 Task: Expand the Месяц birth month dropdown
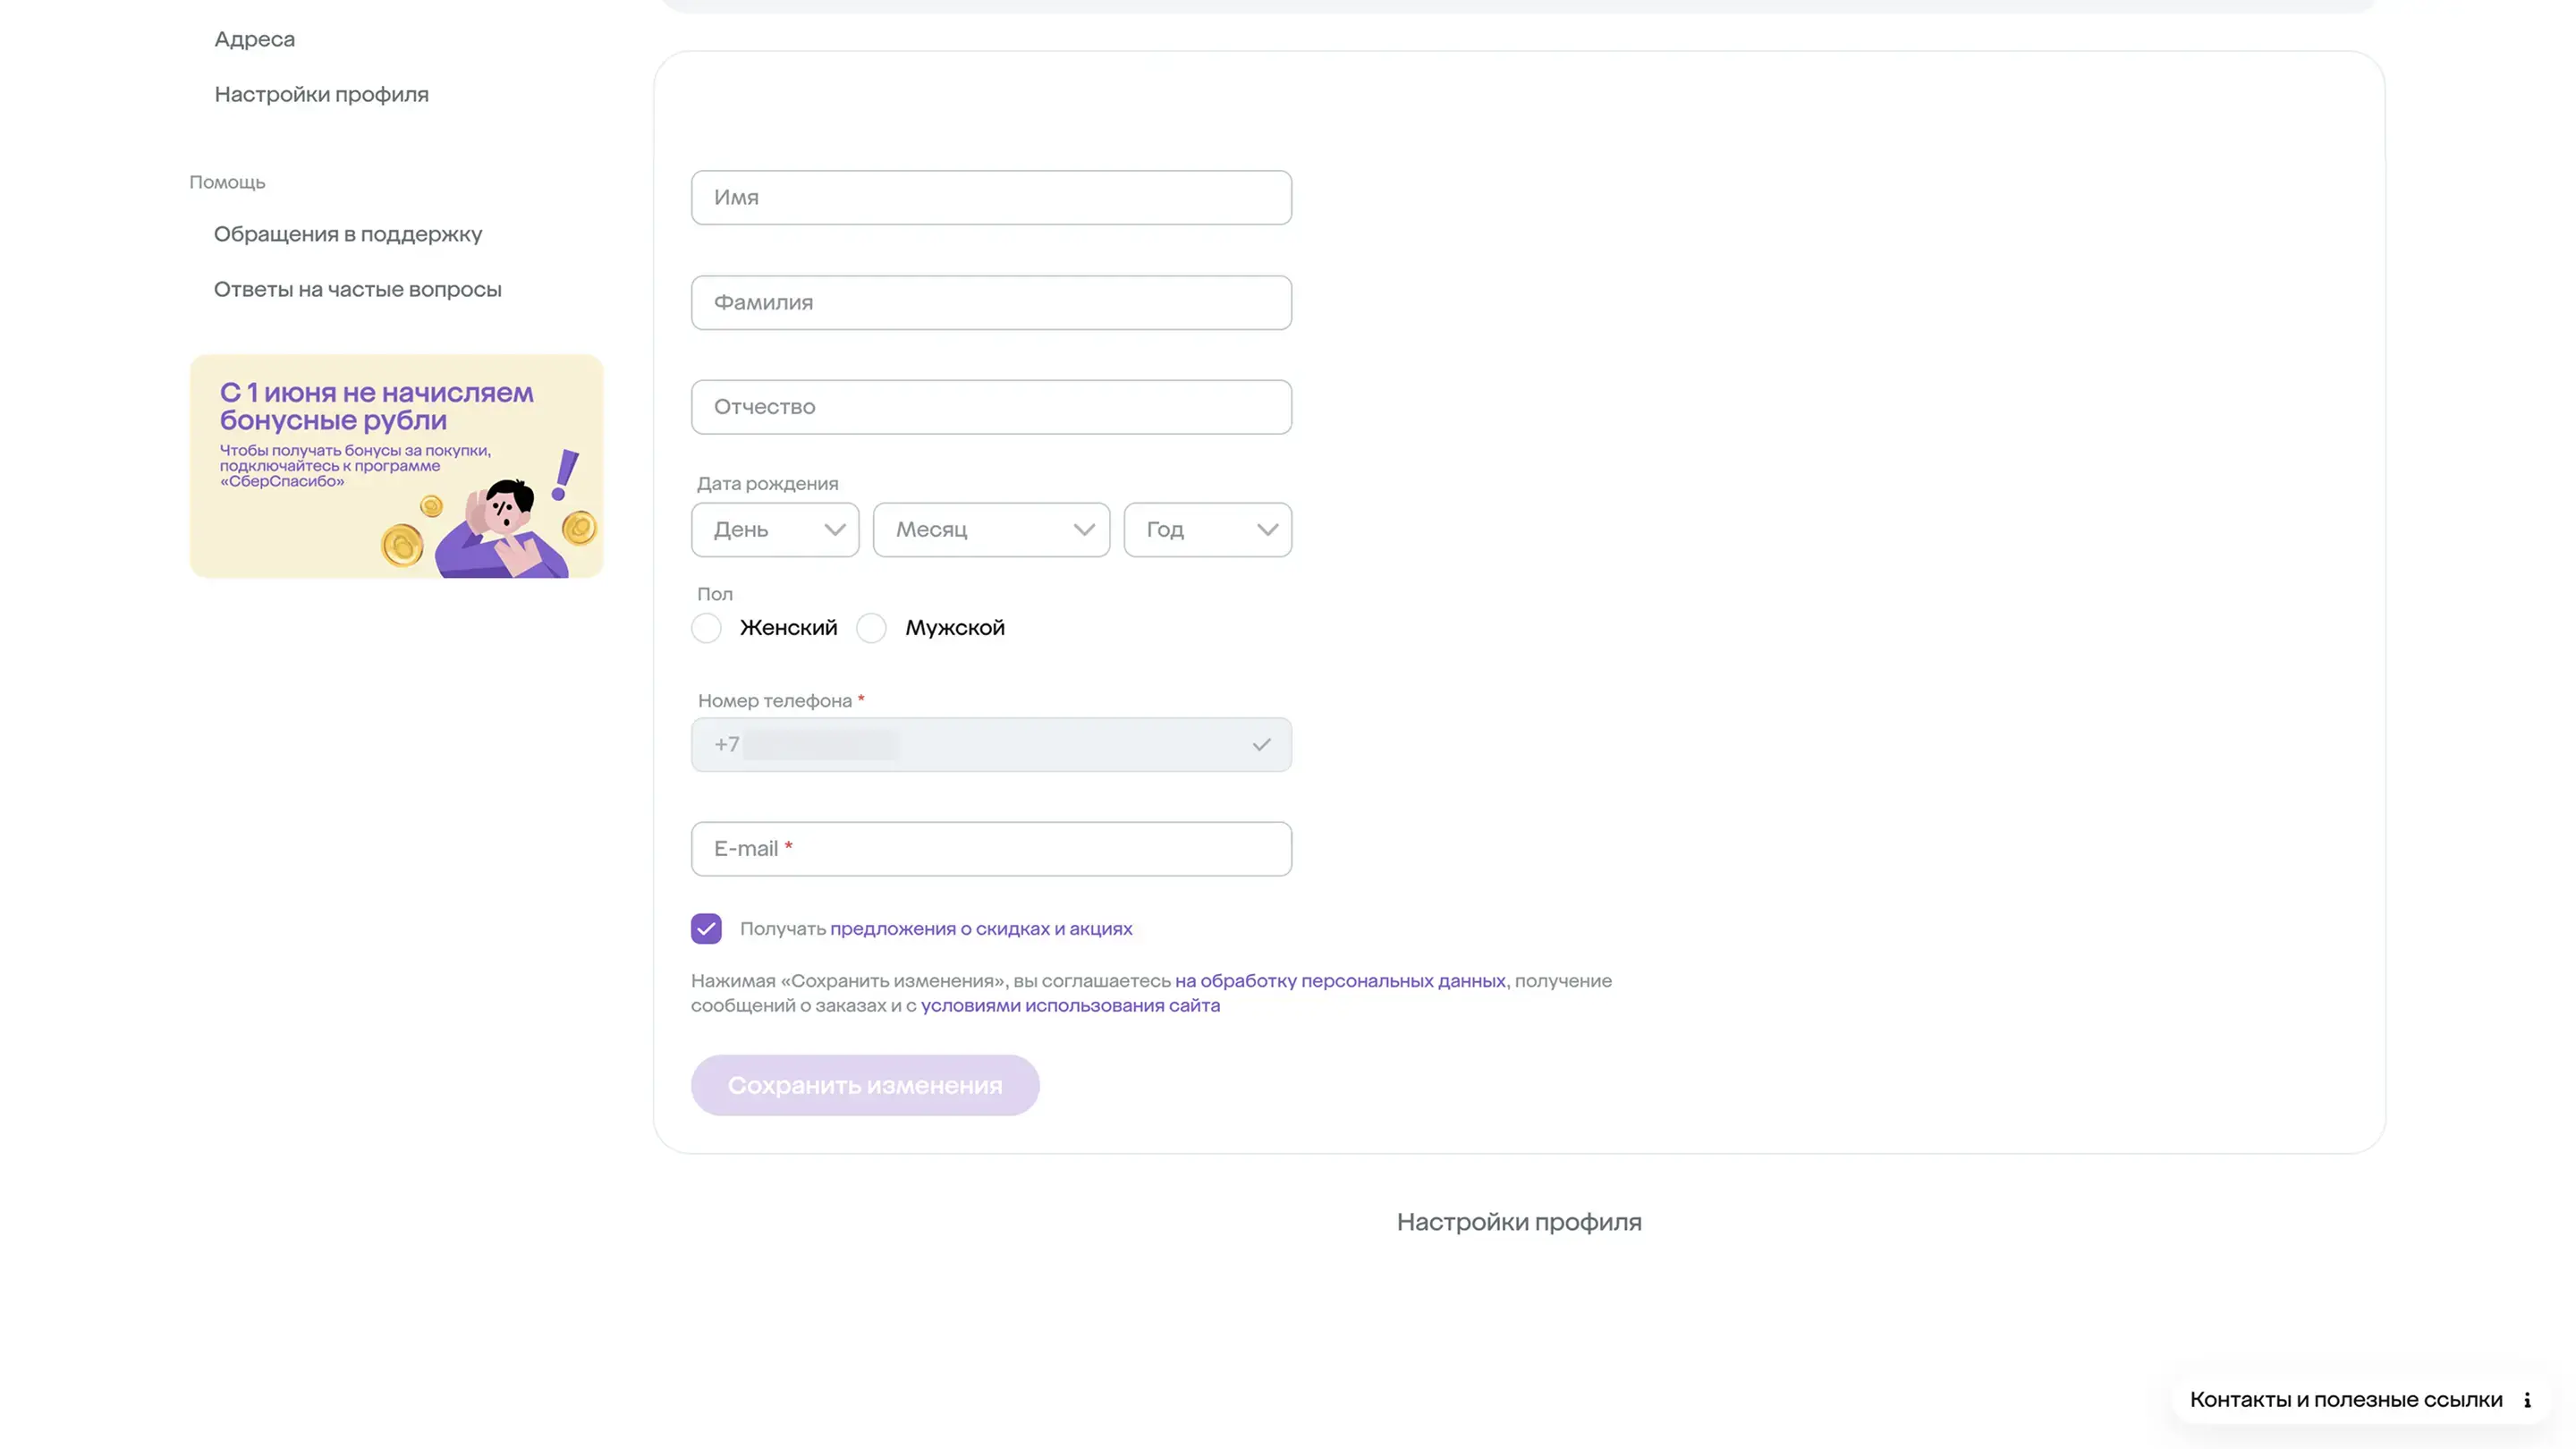click(990, 530)
